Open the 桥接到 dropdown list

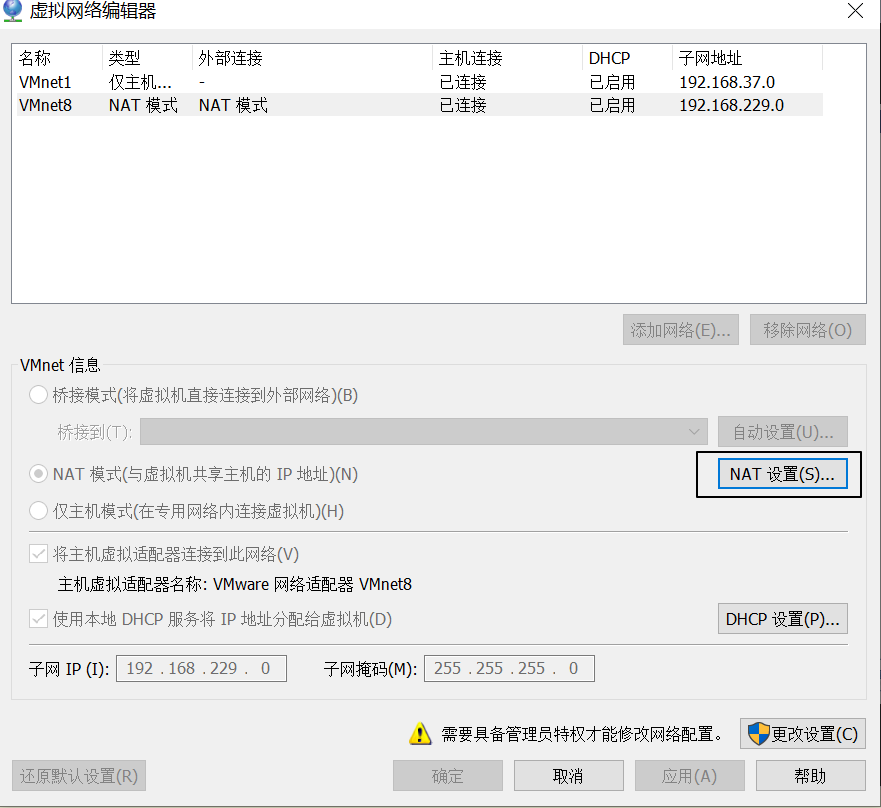[x=424, y=432]
